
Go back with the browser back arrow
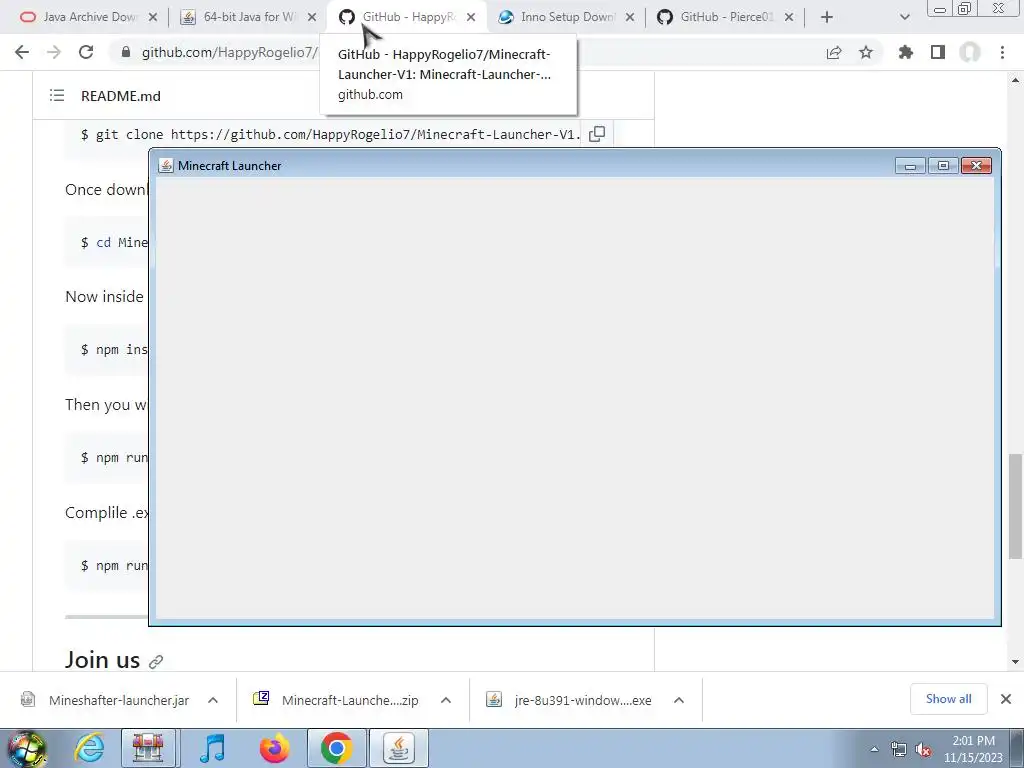[22, 52]
